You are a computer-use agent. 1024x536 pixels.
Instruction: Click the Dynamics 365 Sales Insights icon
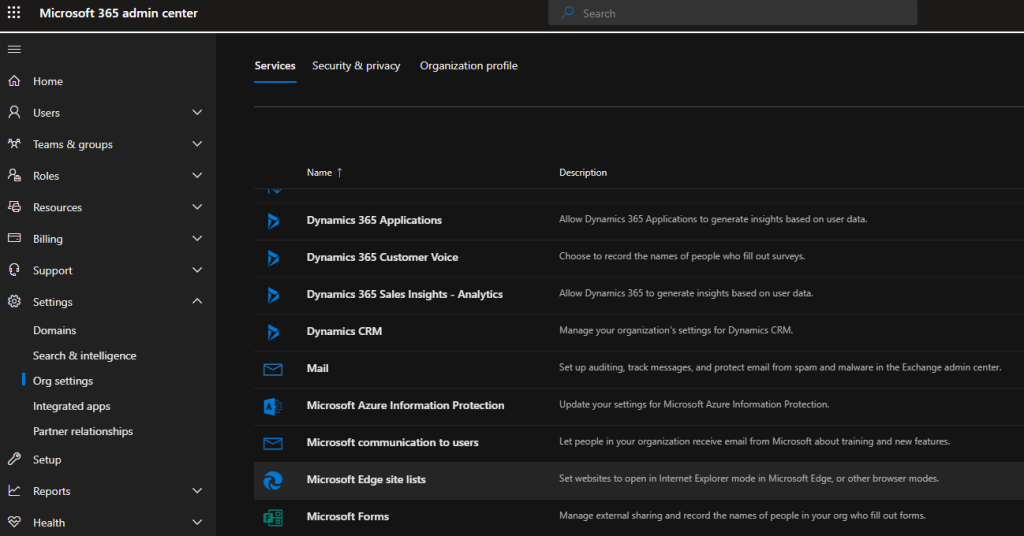[273, 295]
